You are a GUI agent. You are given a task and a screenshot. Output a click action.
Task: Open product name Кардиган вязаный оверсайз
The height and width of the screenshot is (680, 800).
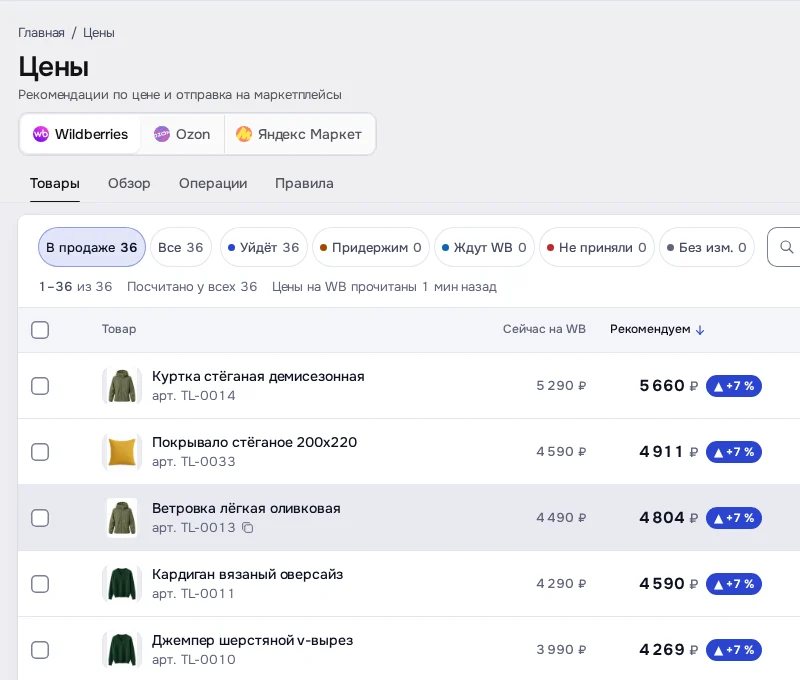click(x=247, y=574)
